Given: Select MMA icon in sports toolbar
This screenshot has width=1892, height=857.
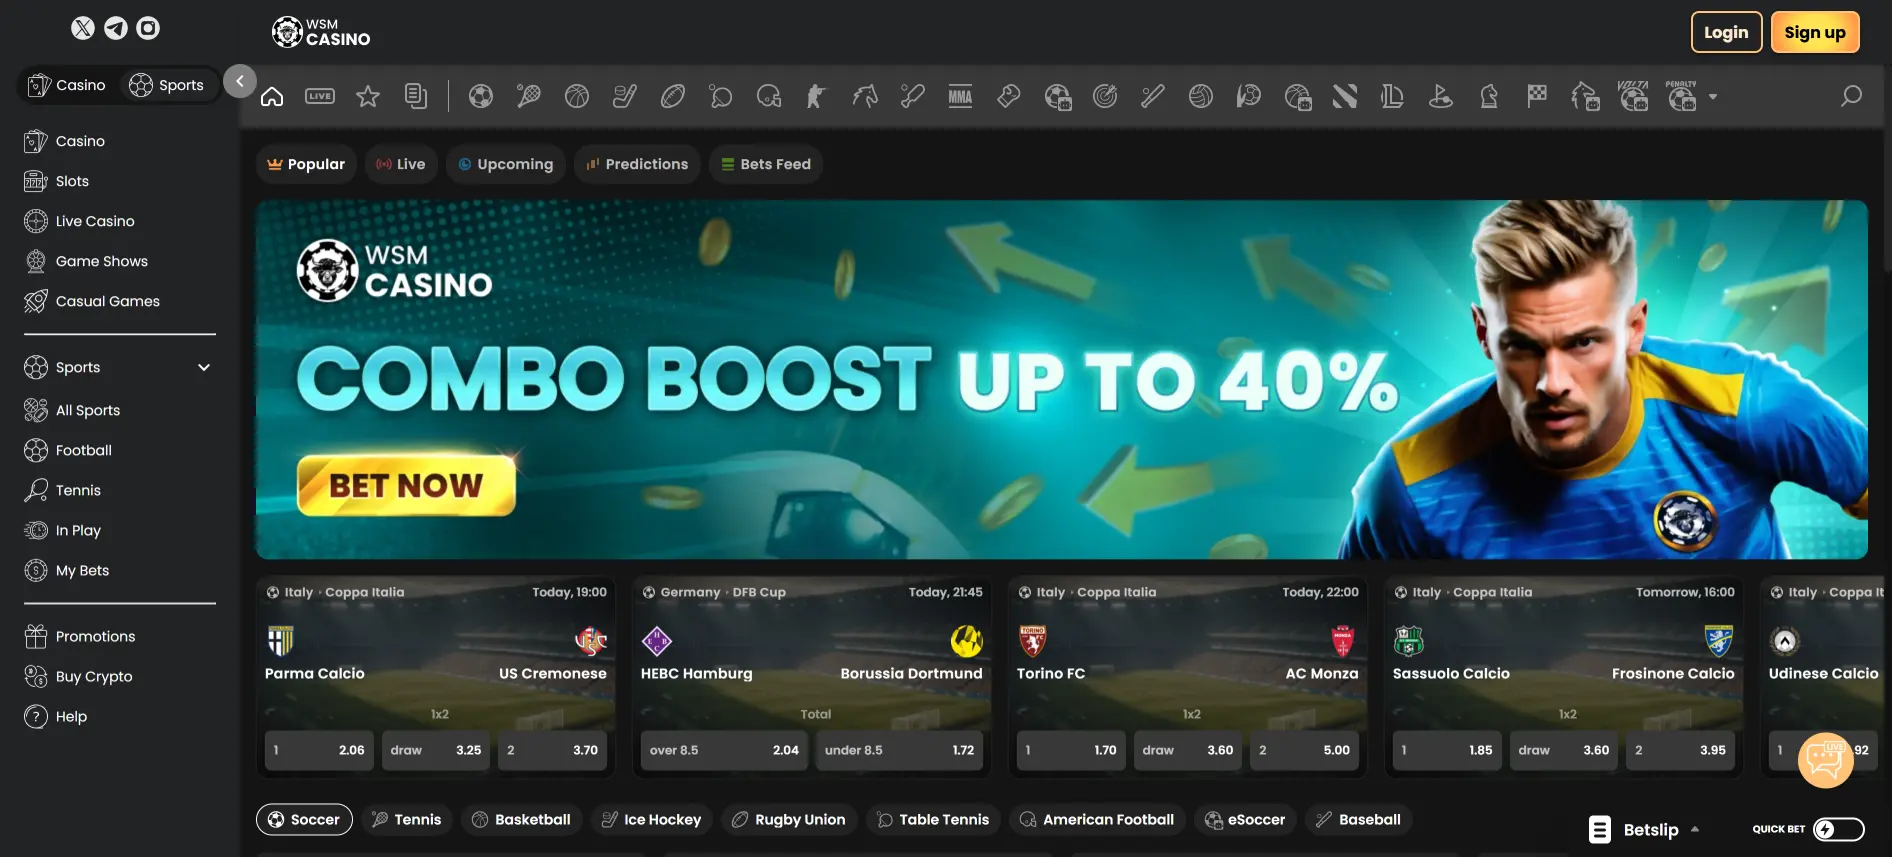Looking at the screenshot, I should point(961,96).
